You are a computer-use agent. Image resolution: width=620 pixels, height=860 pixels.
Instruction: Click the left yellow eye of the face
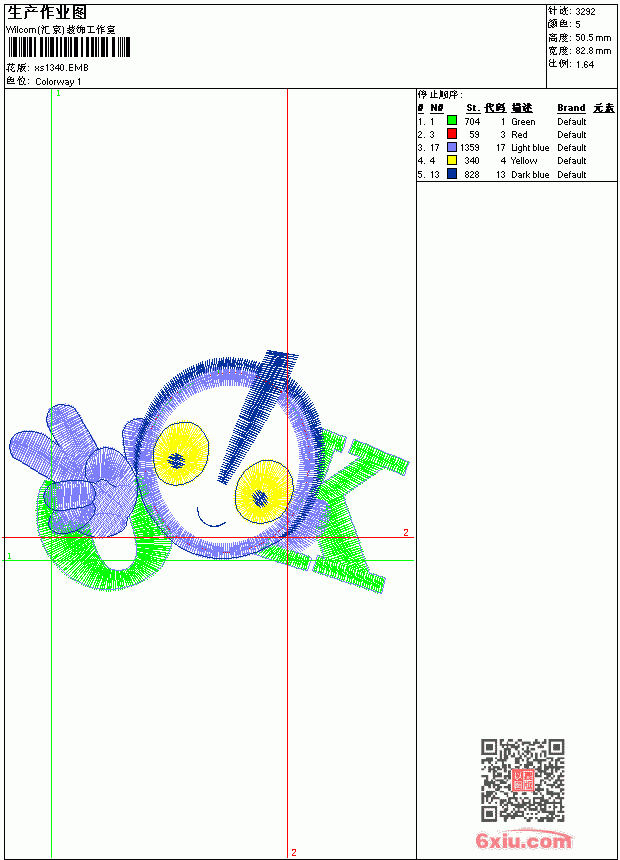point(182,453)
